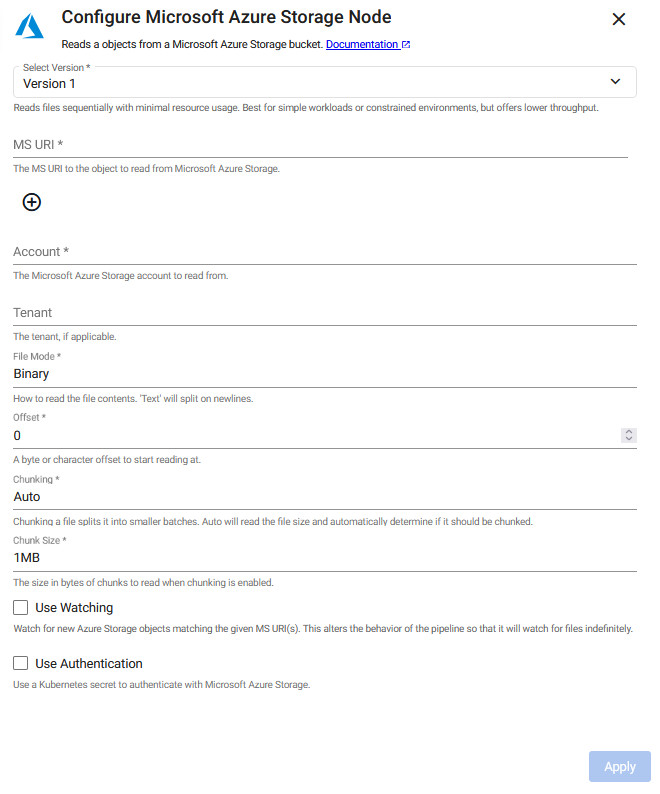This screenshot has height=794, width=660.
Task: Enable the Use Watching checkbox
Action: click(20, 607)
